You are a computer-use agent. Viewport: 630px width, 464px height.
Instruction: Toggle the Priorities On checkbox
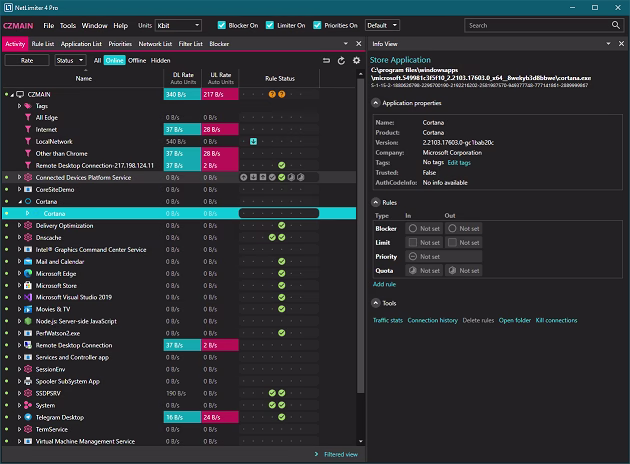tap(317, 25)
